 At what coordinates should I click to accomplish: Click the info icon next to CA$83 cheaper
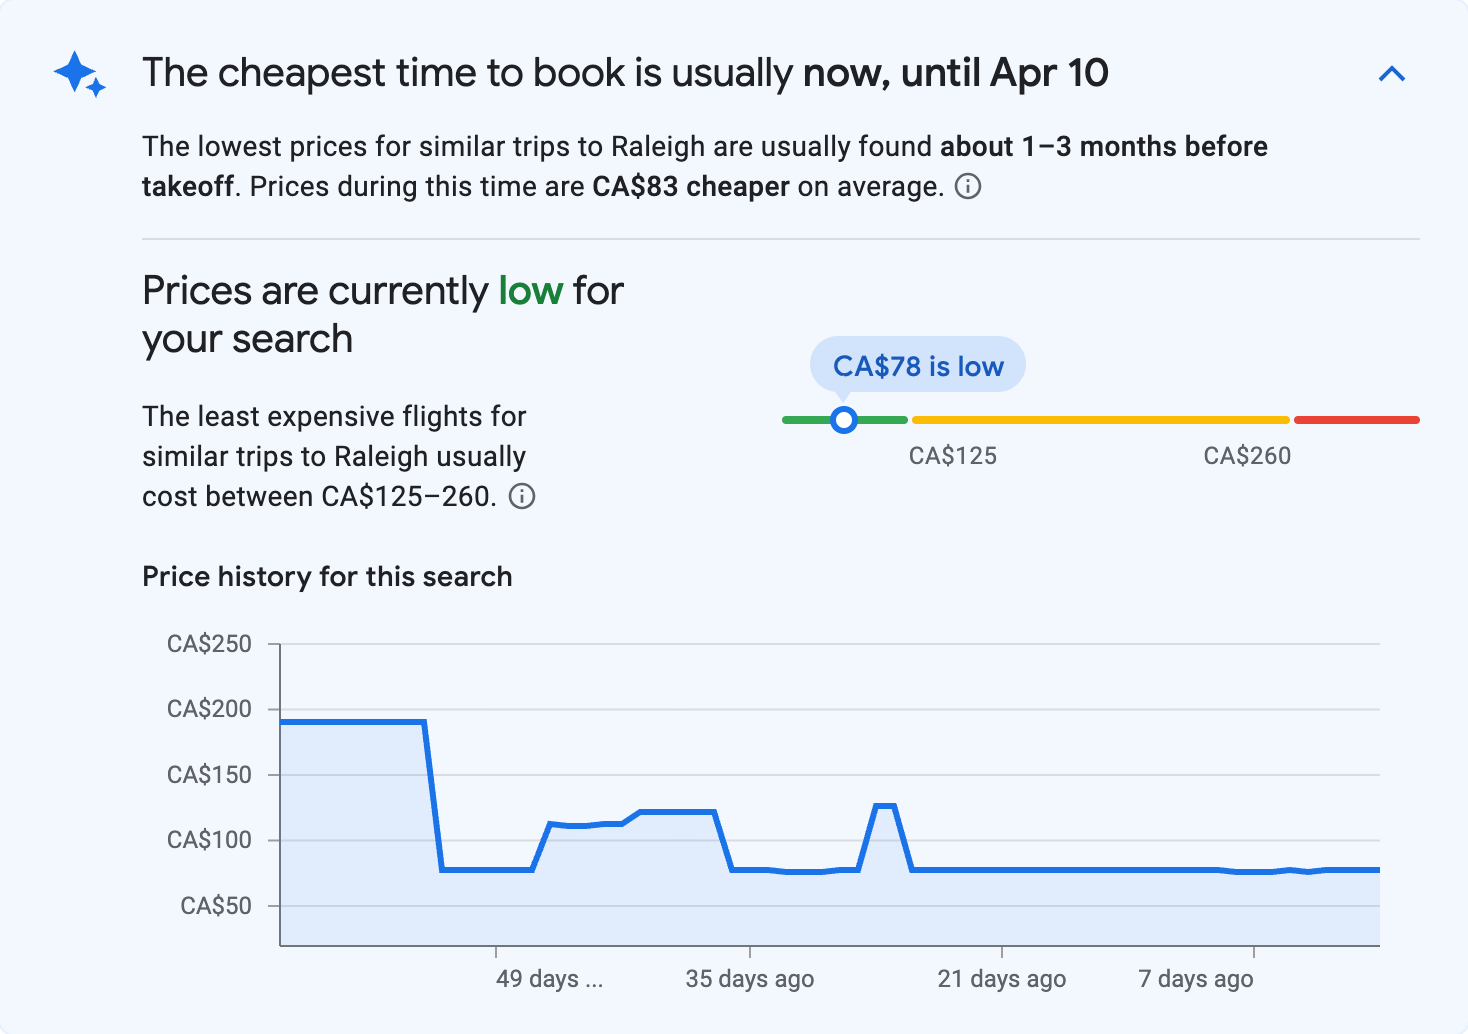tap(968, 187)
